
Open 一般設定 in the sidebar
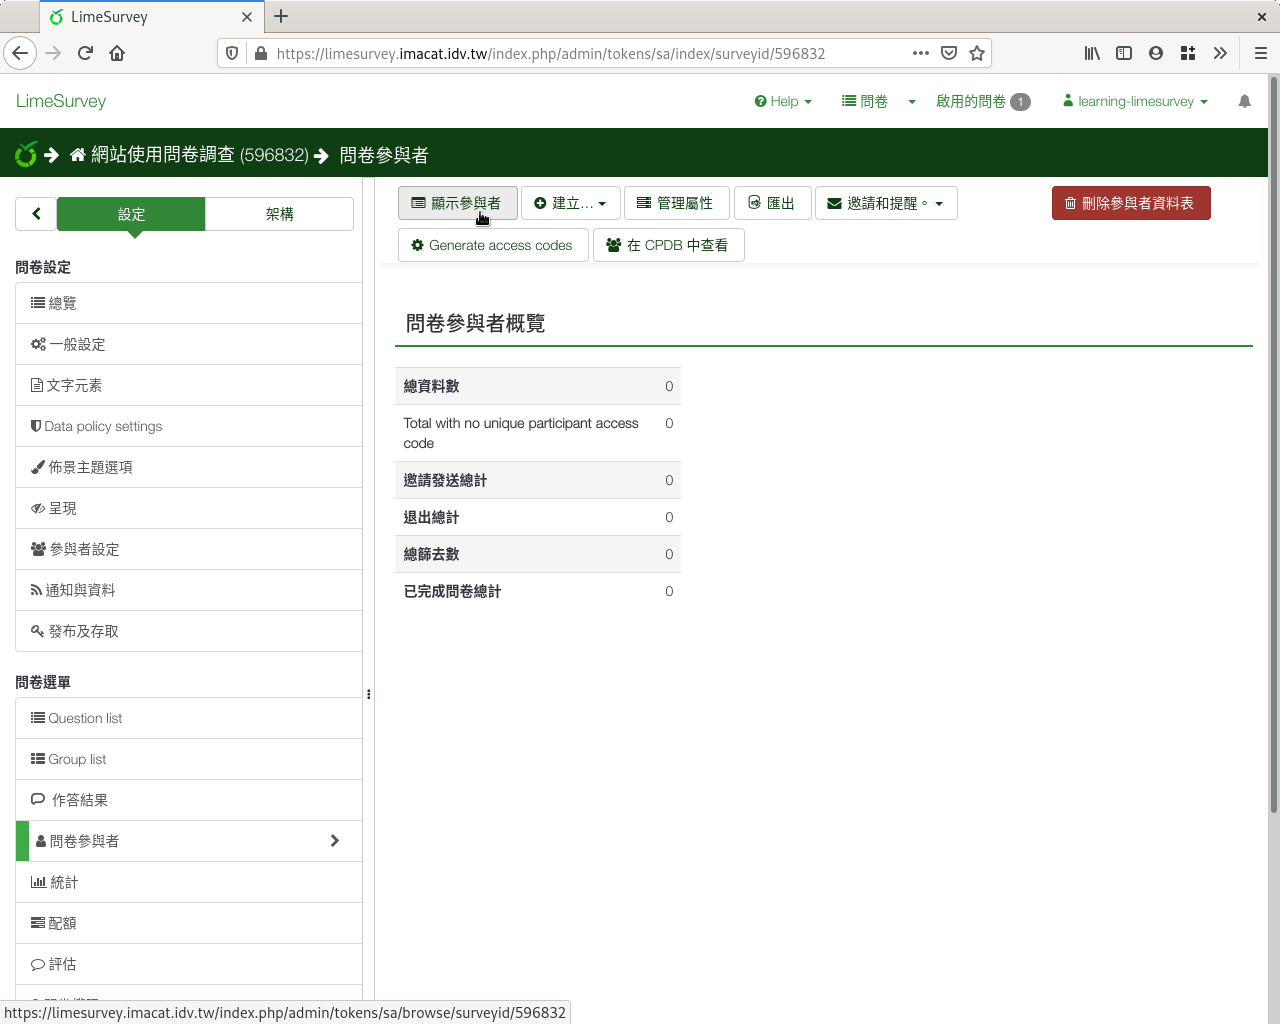(x=189, y=344)
